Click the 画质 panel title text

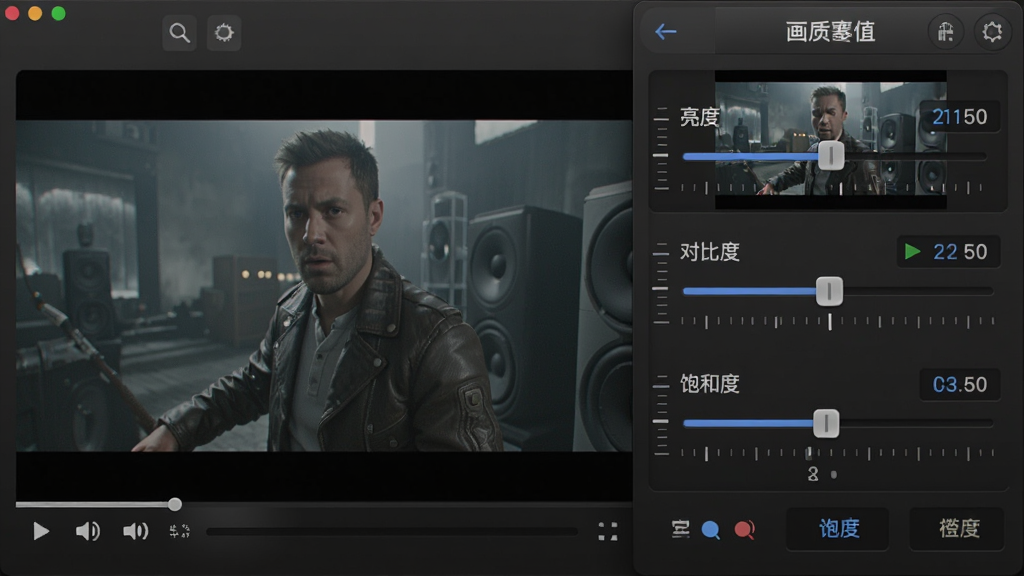click(x=830, y=31)
